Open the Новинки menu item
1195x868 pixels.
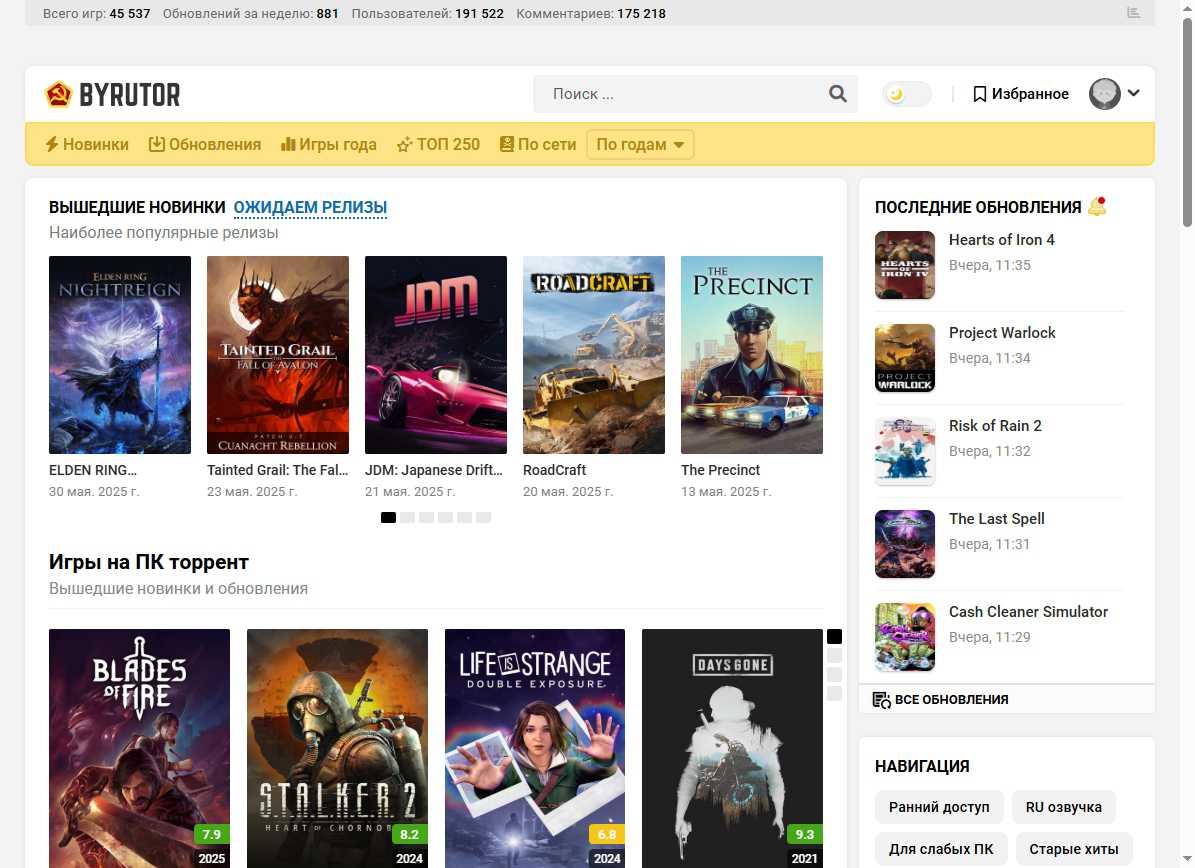86,144
